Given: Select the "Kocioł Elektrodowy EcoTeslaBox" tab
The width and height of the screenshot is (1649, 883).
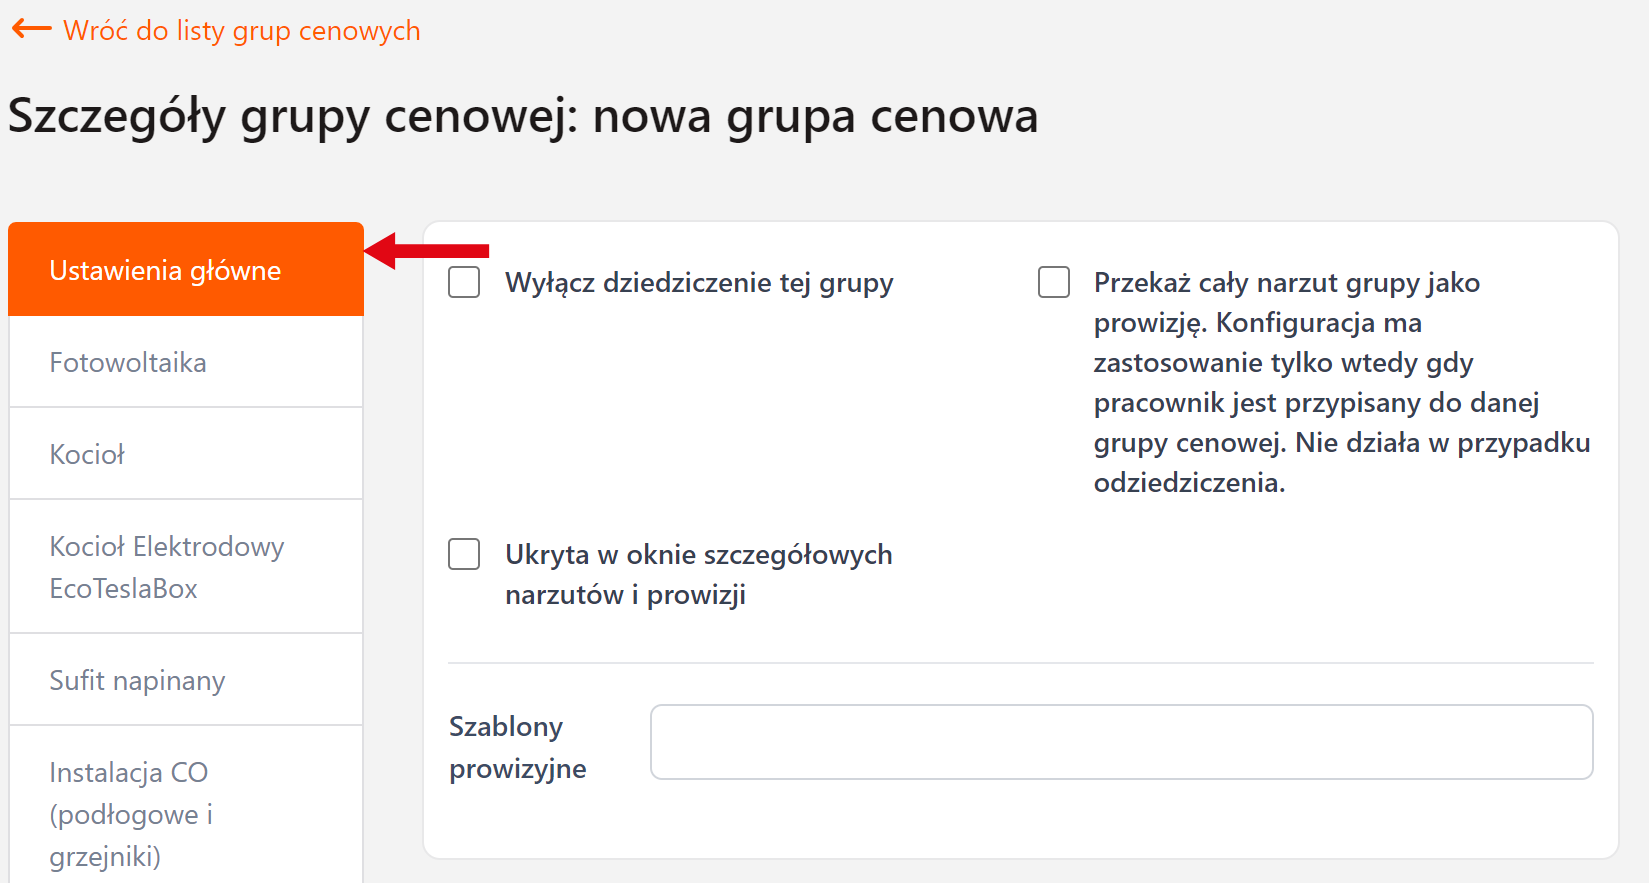Looking at the screenshot, I should pyautogui.click(x=167, y=566).
